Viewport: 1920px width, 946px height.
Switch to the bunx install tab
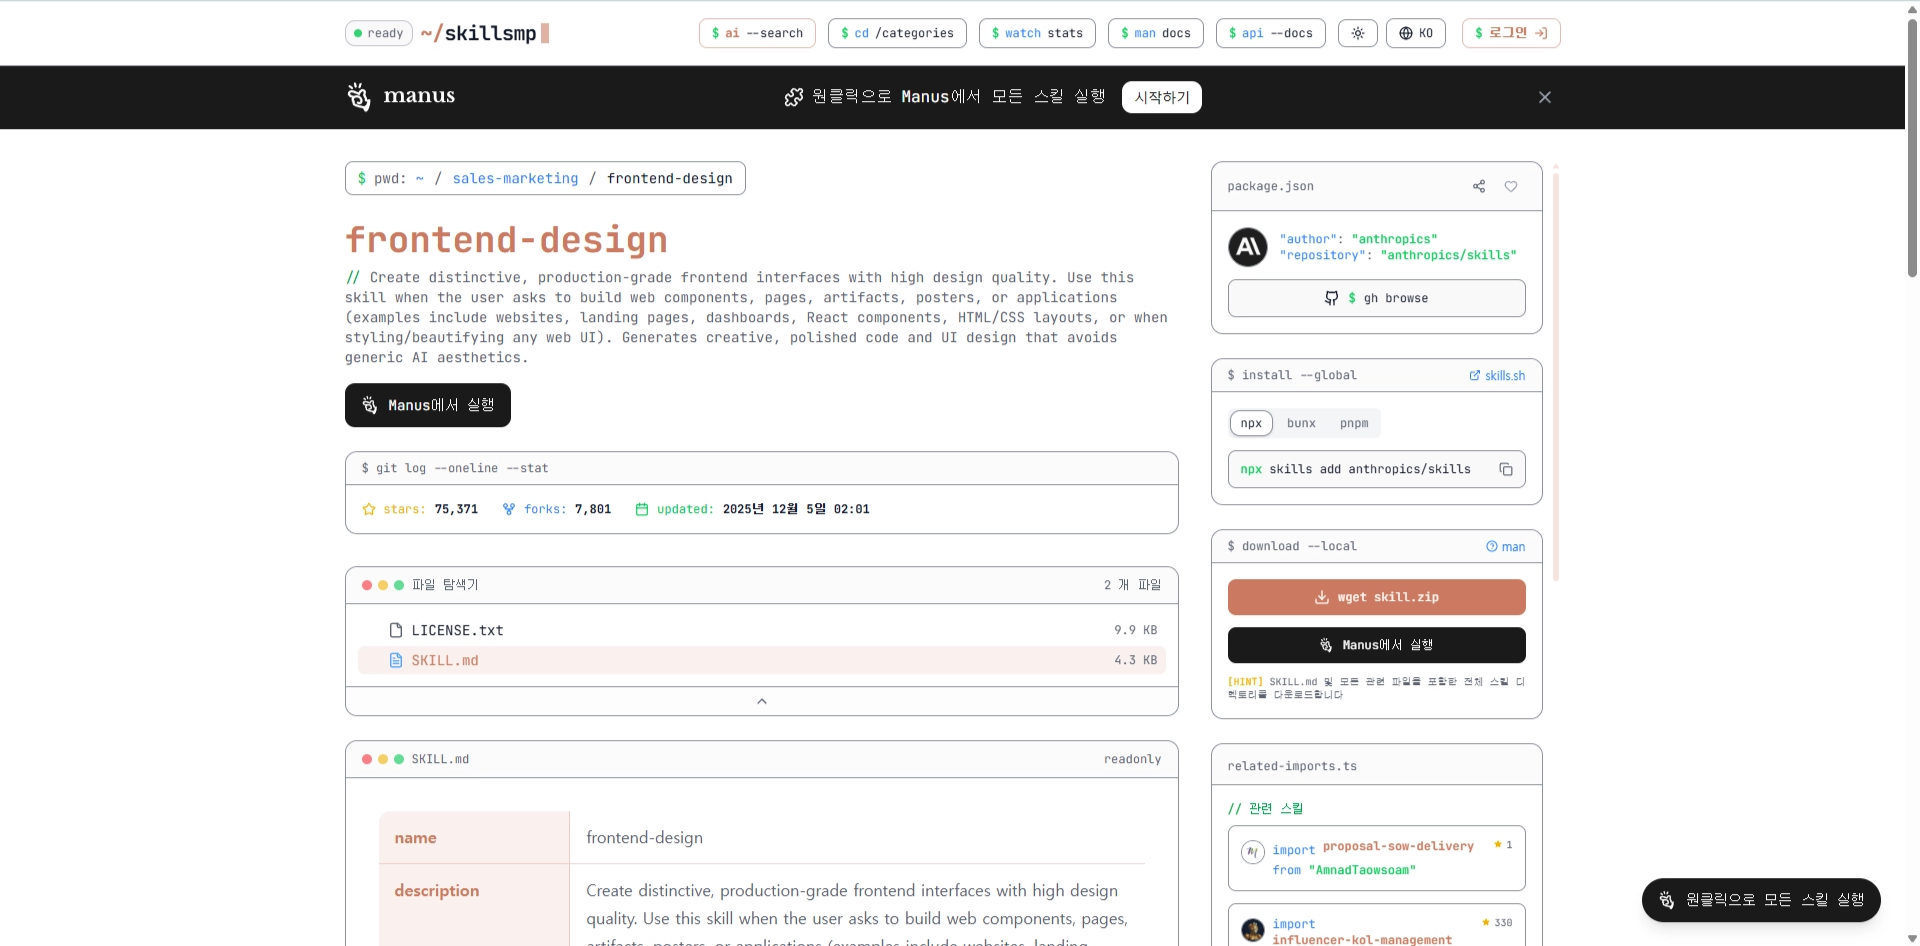coord(1301,423)
